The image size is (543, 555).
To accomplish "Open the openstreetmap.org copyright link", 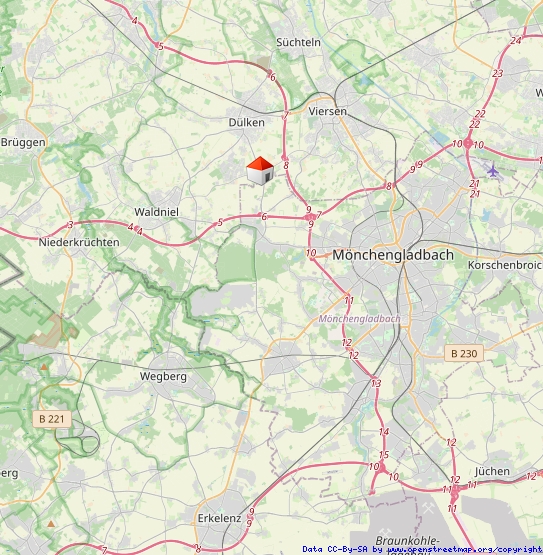I will pos(465,550).
